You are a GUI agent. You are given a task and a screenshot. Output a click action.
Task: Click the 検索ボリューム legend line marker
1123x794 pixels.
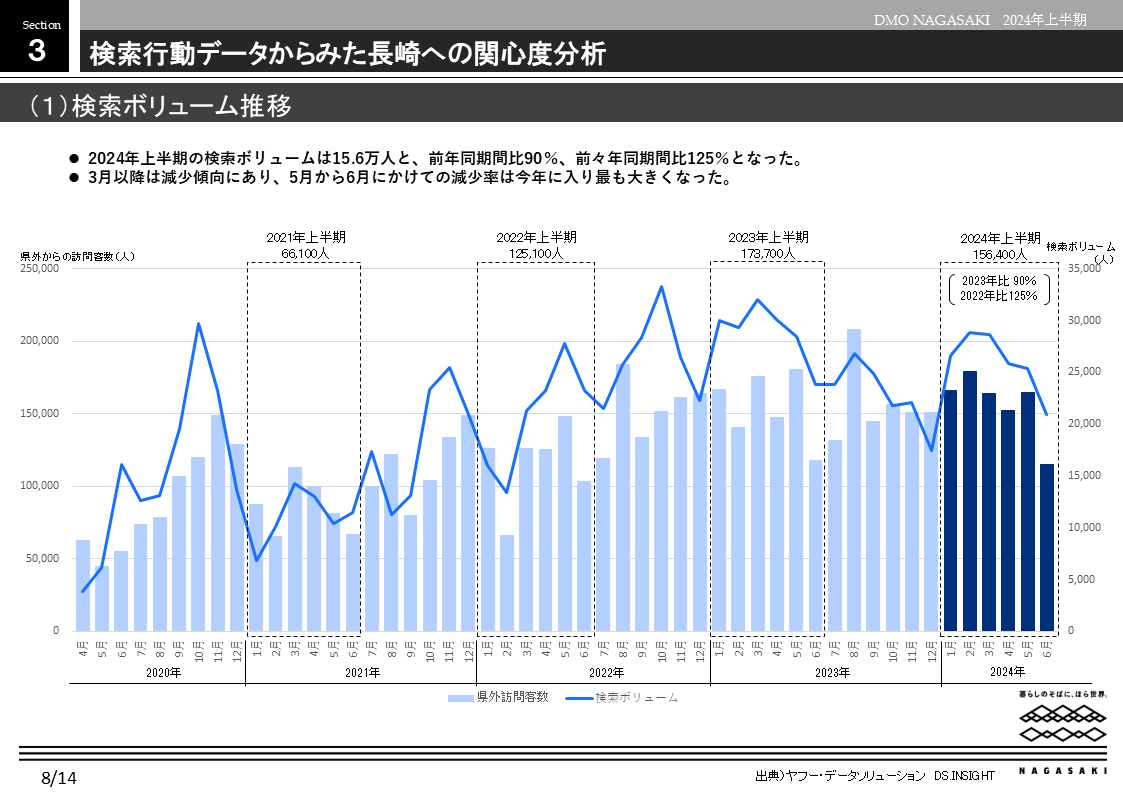coord(579,698)
